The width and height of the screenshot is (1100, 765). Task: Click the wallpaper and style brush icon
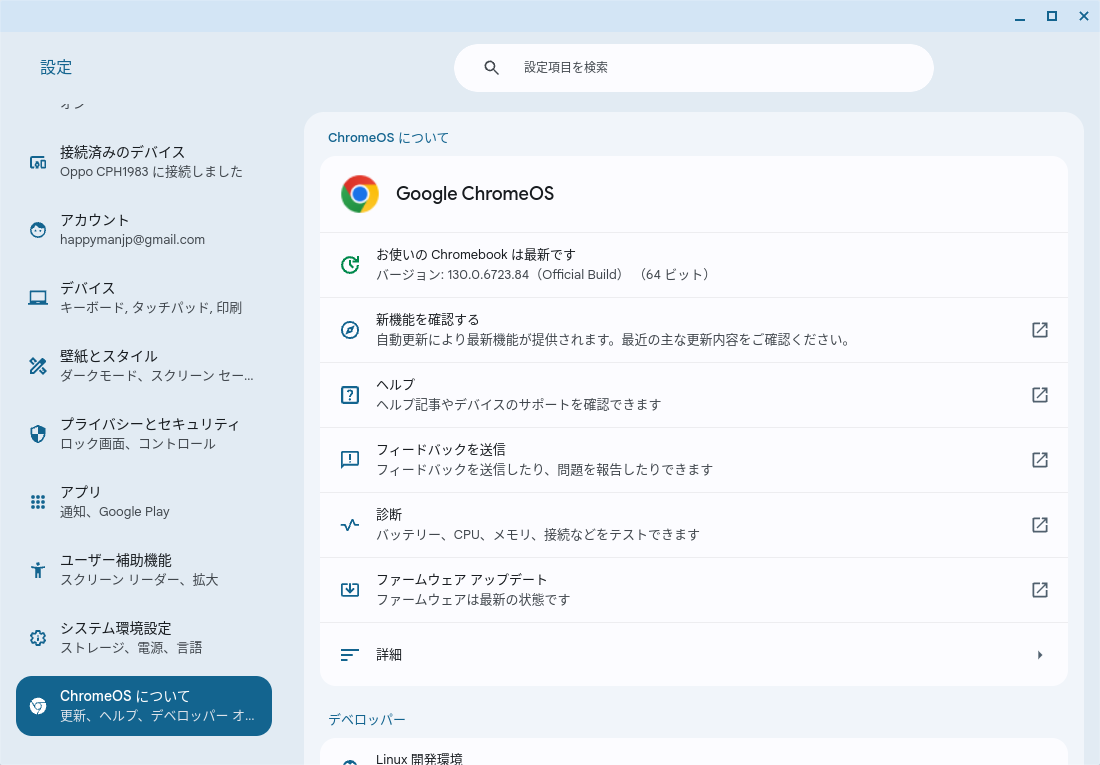tap(38, 366)
